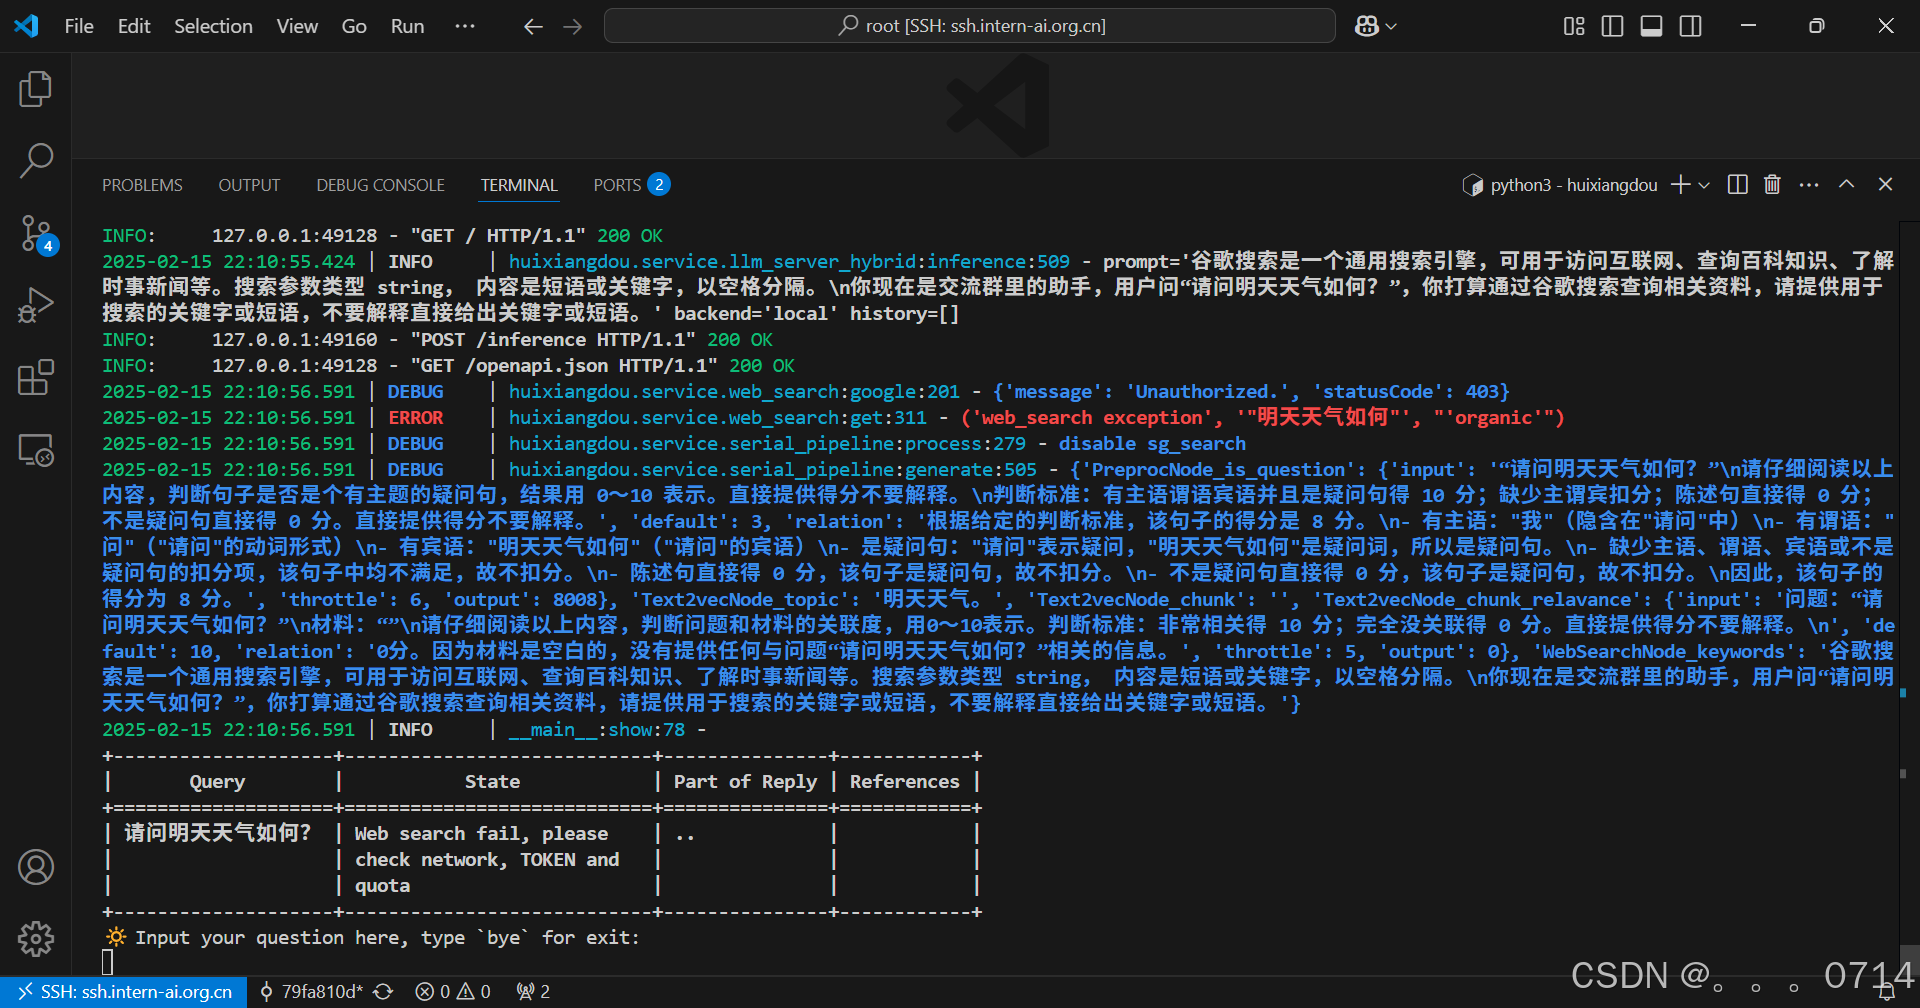Open the Run and Debug view

pos(36,305)
